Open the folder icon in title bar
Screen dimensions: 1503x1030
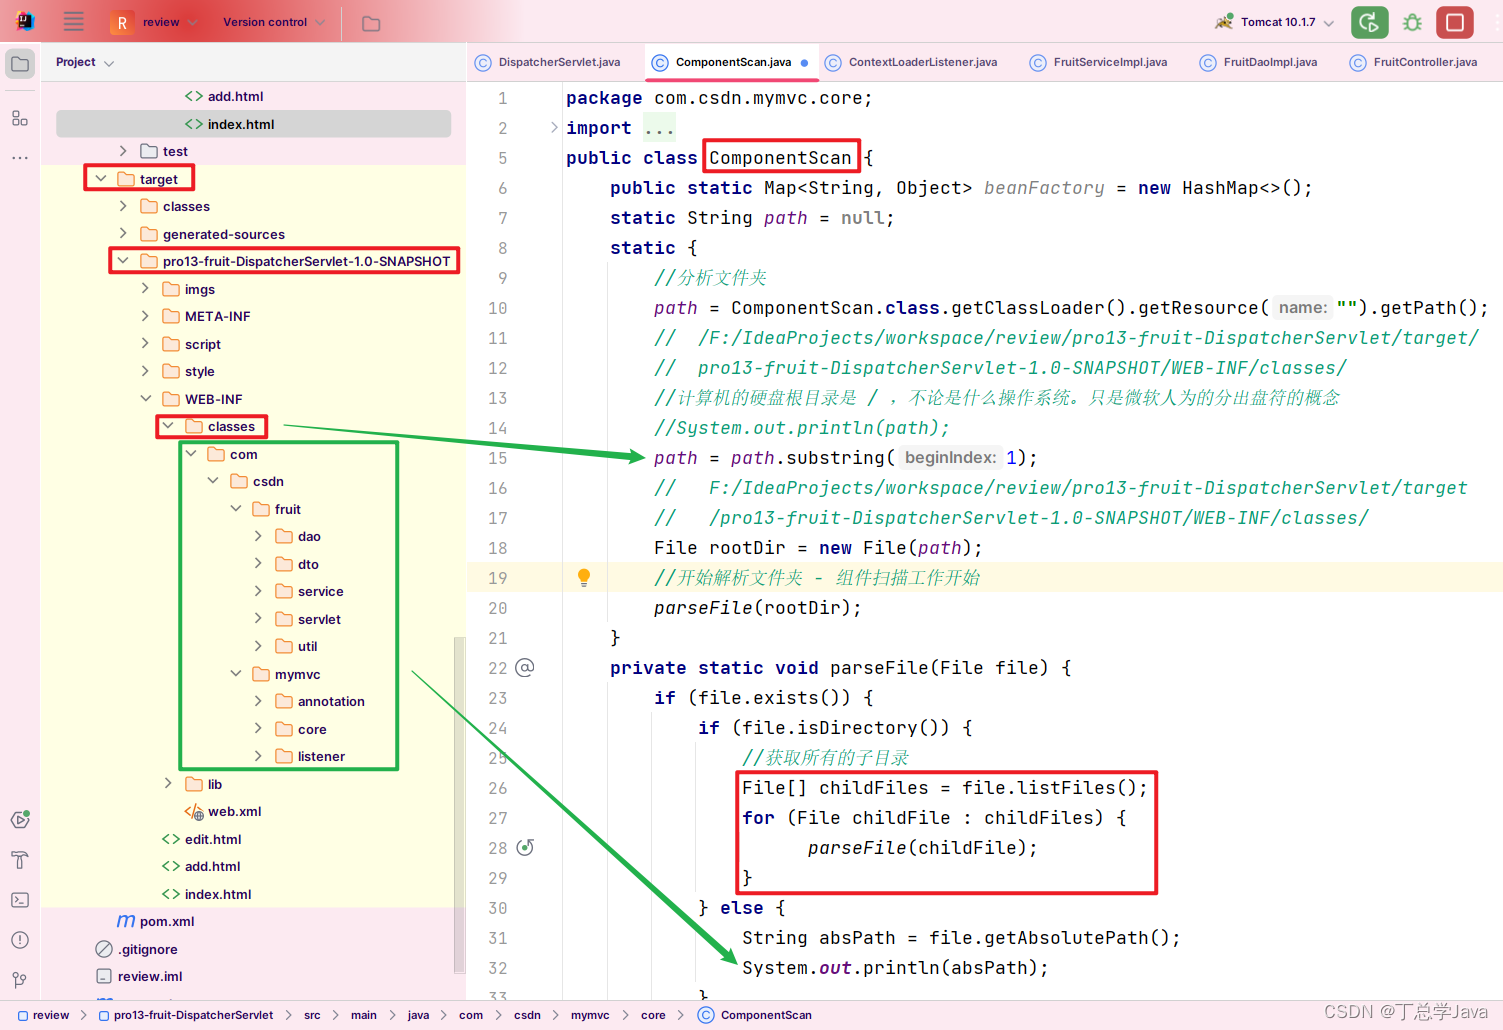coord(371,23)
